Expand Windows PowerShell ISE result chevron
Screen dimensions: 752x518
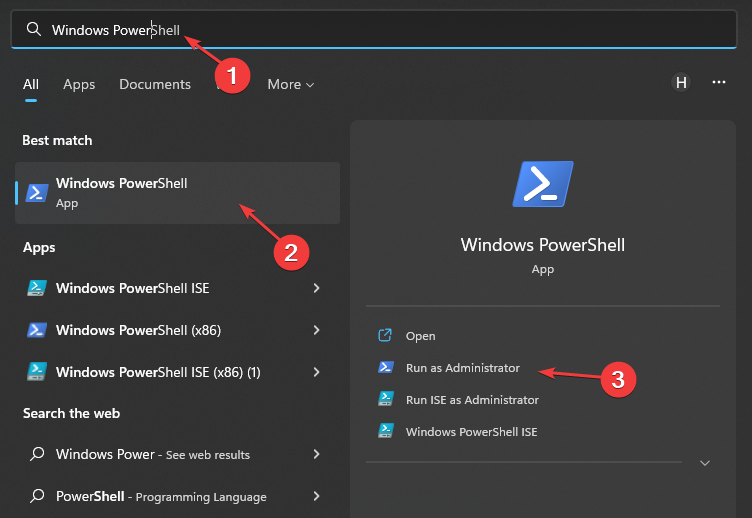click(317, 288)
